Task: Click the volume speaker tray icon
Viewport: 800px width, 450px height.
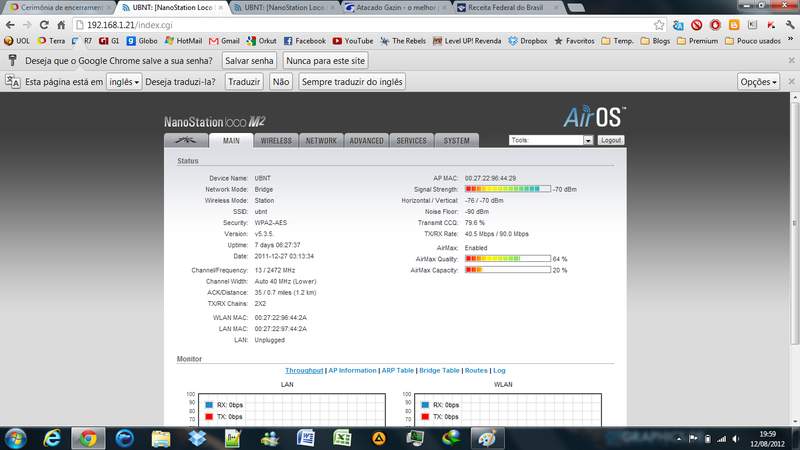Action: 735,439
